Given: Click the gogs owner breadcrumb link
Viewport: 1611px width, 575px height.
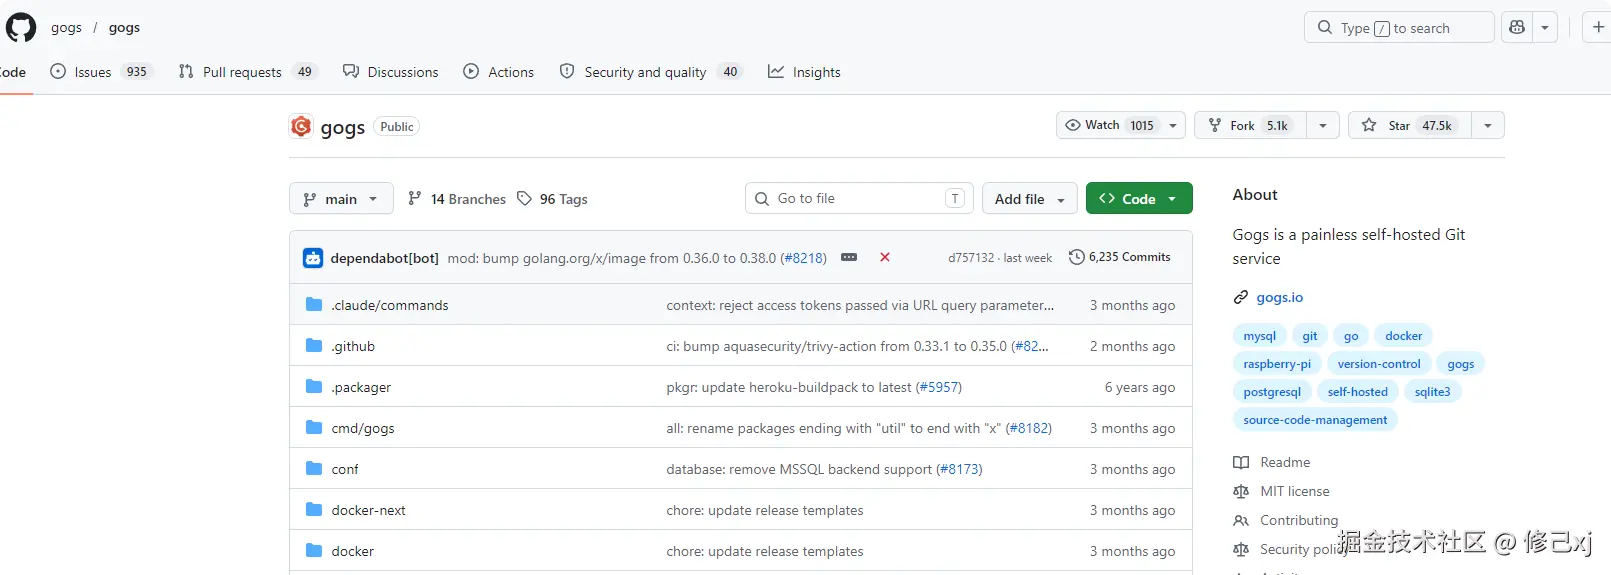Looking at the screenshot, I should pyautogui.click(x=67, y=27).
